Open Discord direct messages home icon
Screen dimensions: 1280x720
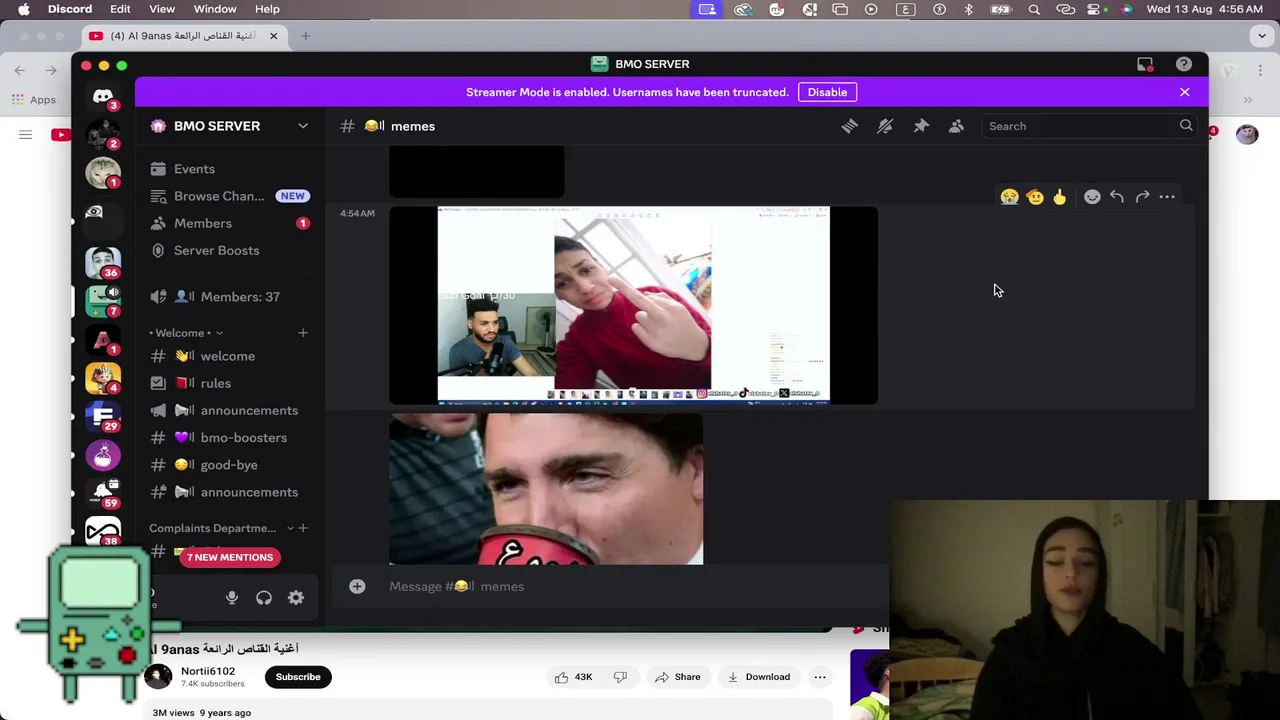coord(103,97)
